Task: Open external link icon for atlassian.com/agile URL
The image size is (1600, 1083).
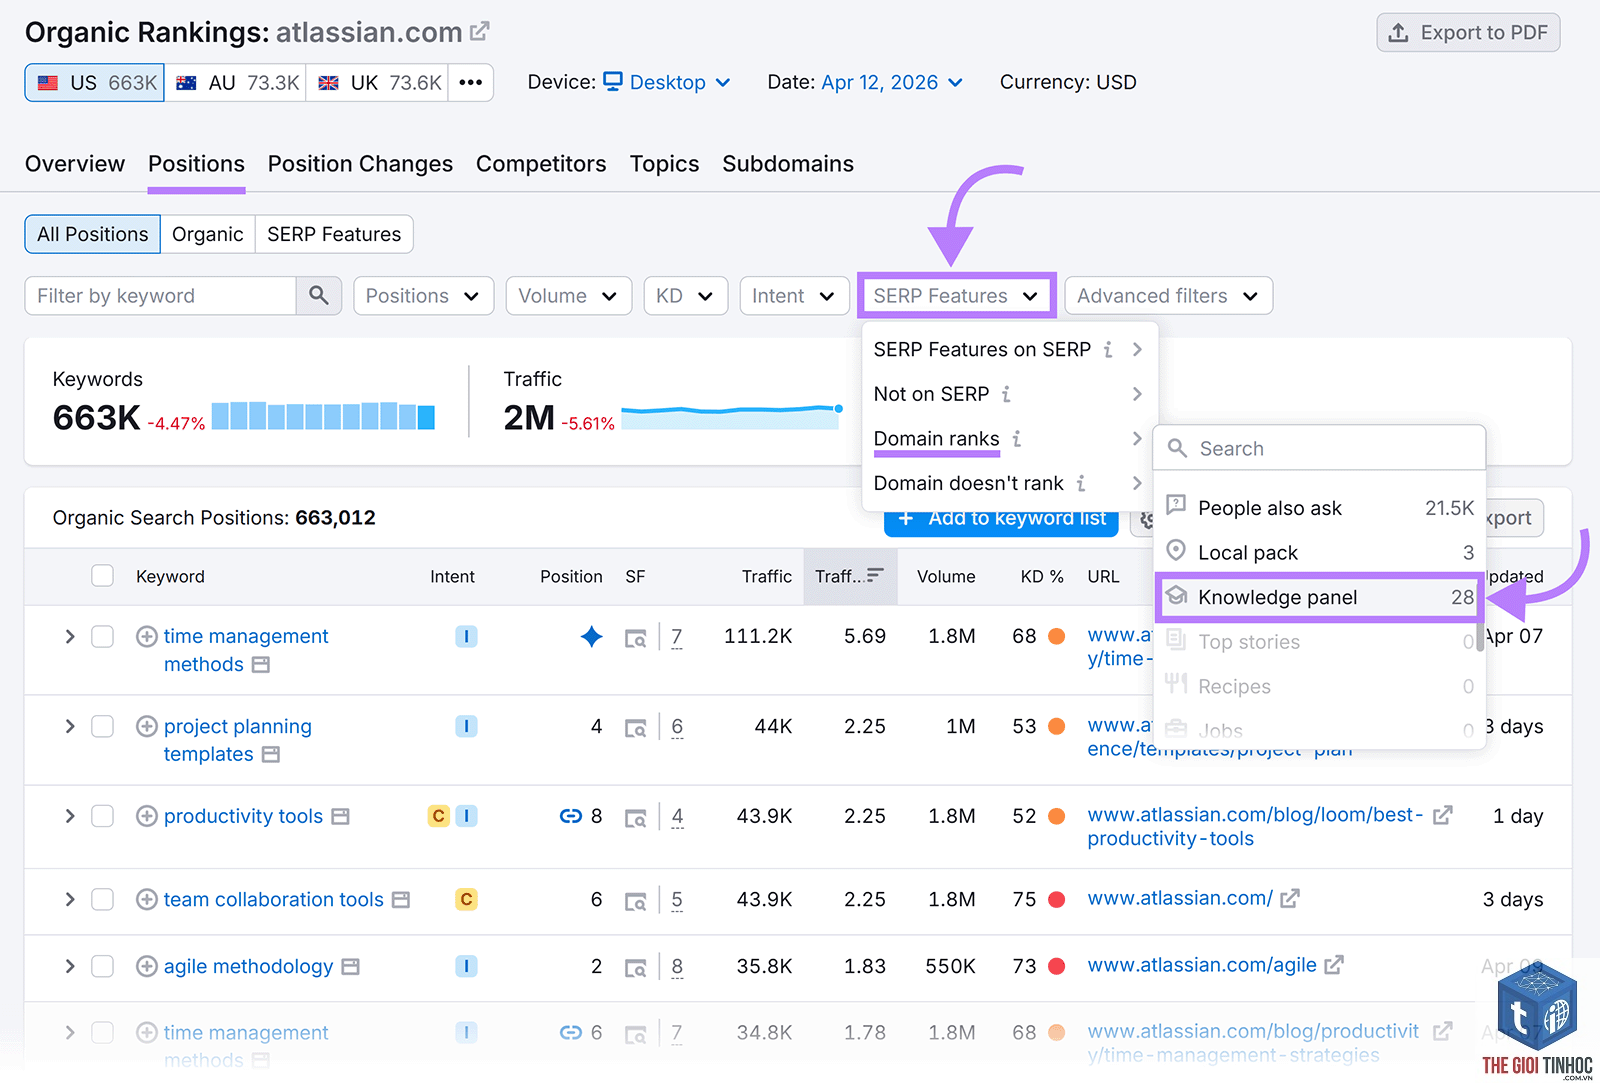Action: pyautogui.click(x=1334, y=965)
